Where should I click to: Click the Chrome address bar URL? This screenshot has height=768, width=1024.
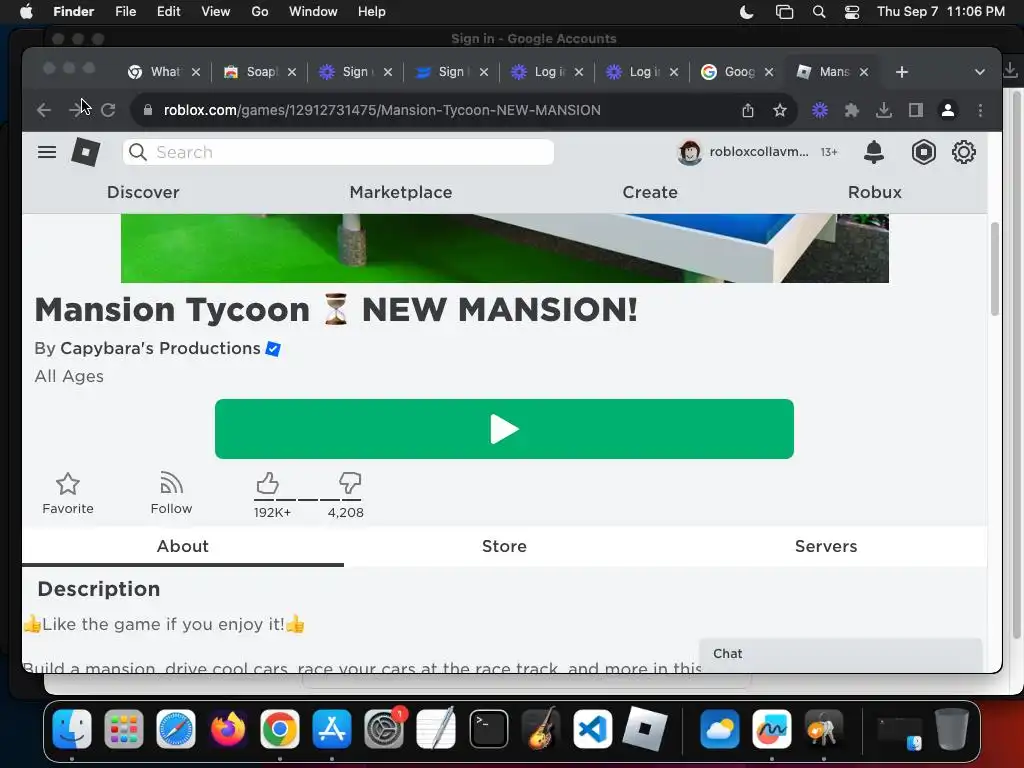pyautogui.click(x=382, y=110)
